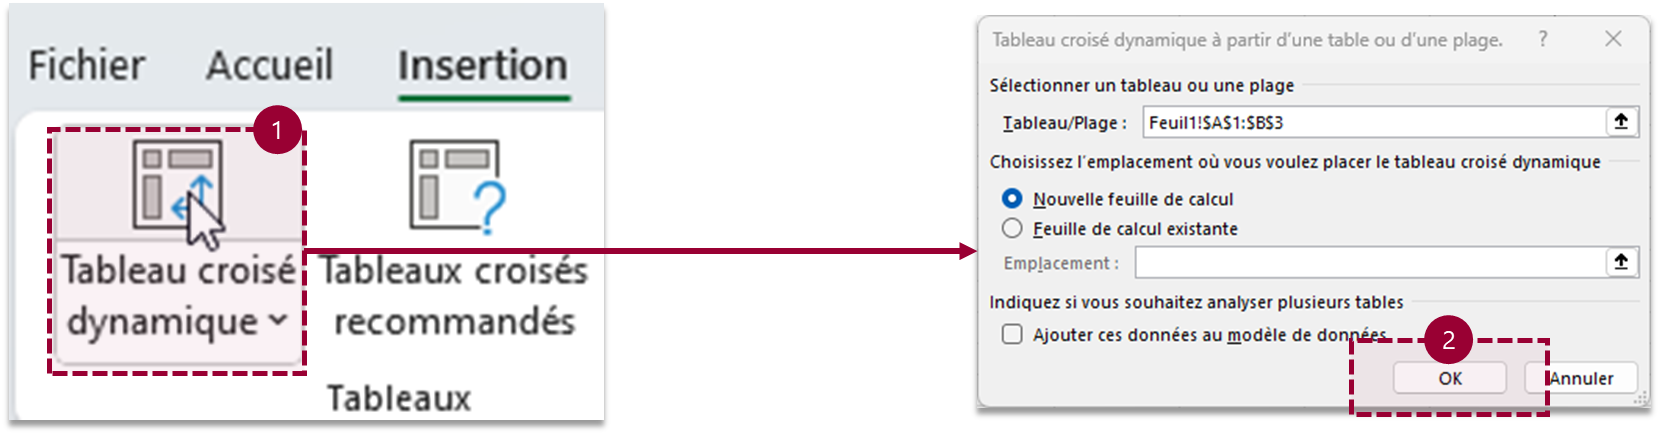The image size is (1660, 435).
Task: Click the dialog title bar text
Action: pyautogui.click(x=1246, y=40)
